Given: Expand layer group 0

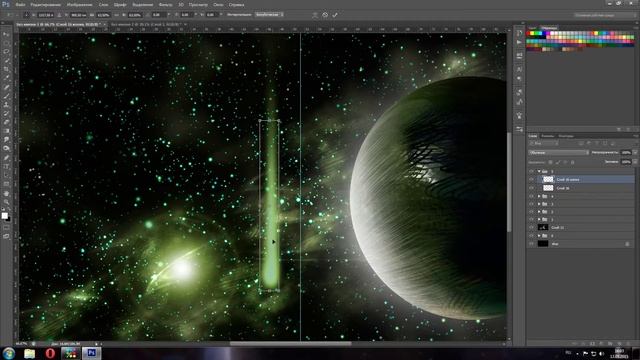Looking at the screenshot, I should (x=539, y=236).
